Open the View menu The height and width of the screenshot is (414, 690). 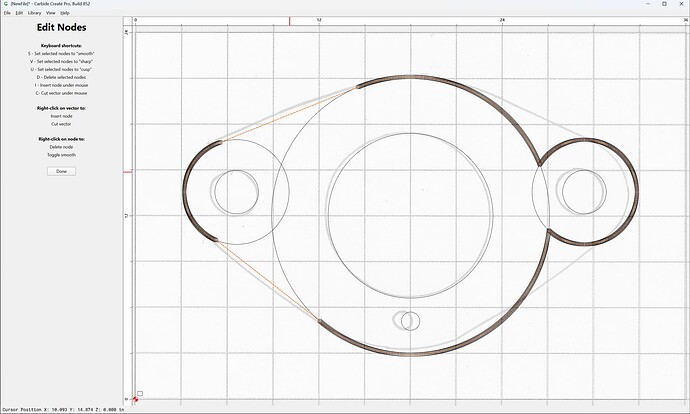pyautogui.click(x=51, y=13)
